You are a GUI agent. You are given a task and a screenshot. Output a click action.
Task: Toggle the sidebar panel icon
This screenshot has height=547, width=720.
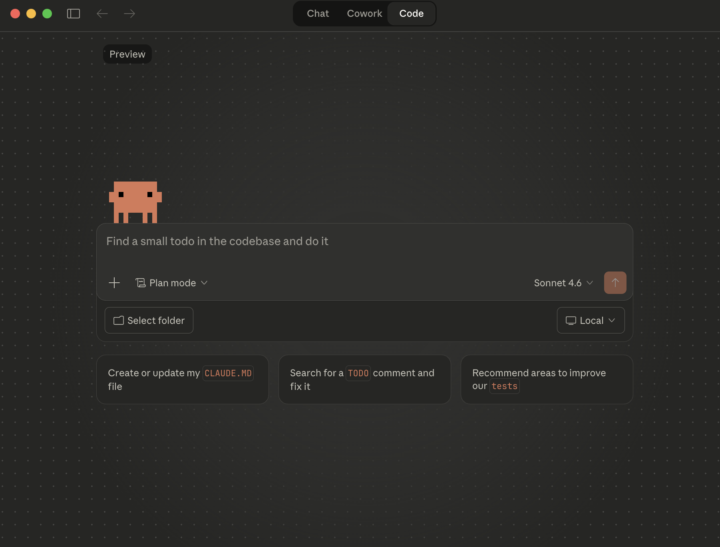[x=73, y=14]
